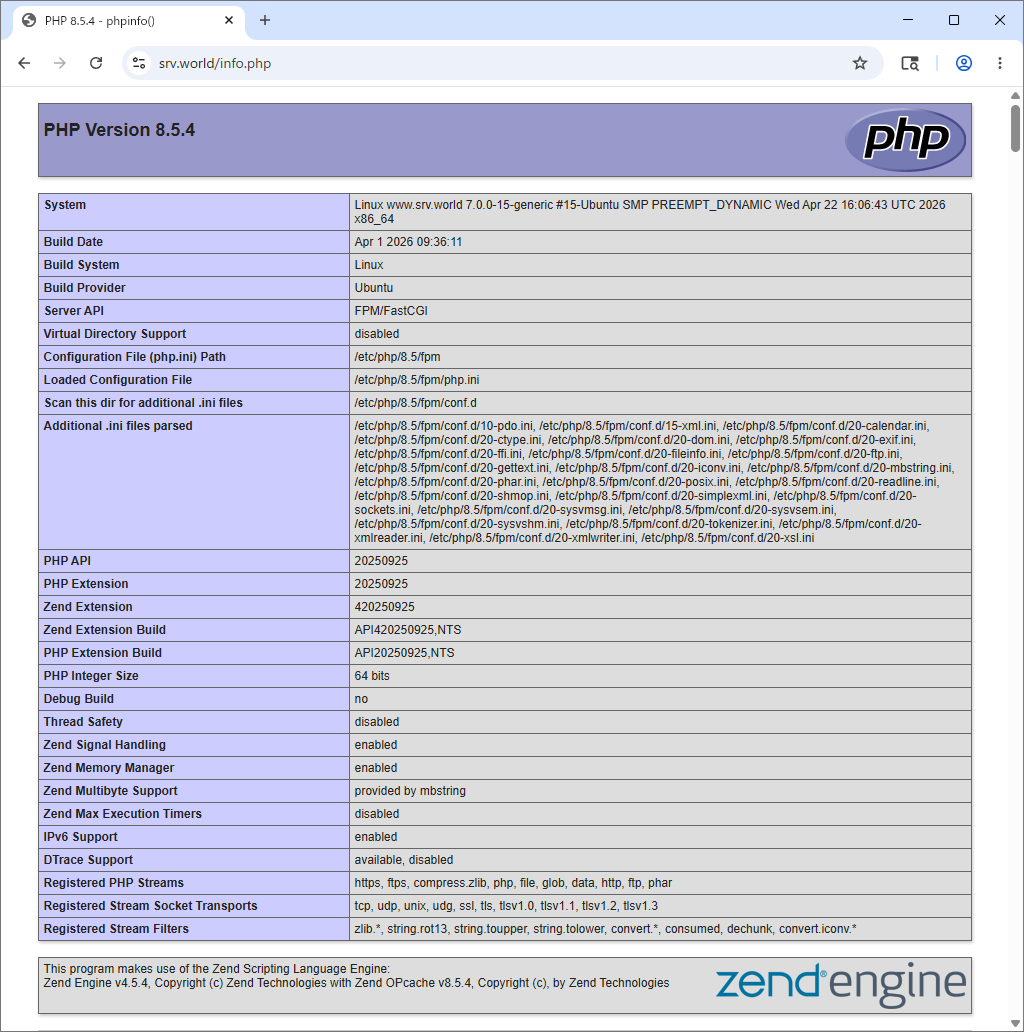Click the scrollbar down arrow
The width and height of the screenshot is (1024, 1032).
click(1015, 1024)
